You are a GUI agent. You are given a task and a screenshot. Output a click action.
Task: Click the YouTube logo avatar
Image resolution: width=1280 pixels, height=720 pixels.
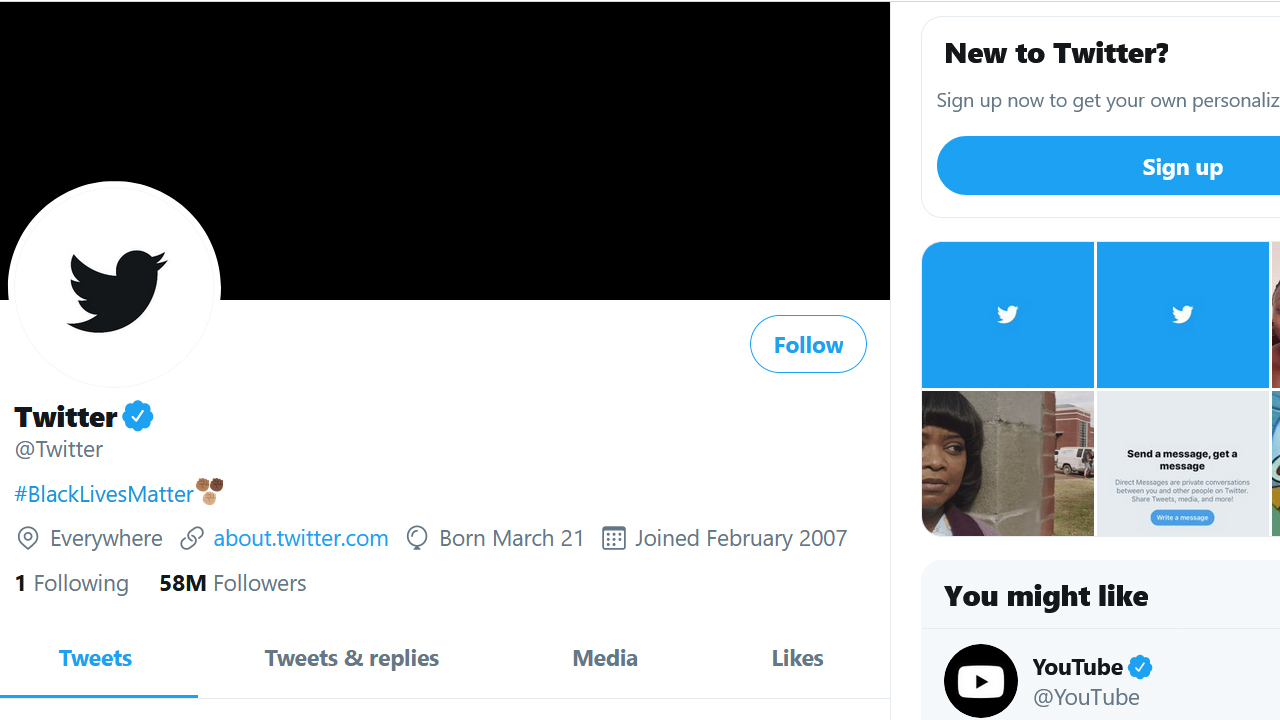[980, 681]
